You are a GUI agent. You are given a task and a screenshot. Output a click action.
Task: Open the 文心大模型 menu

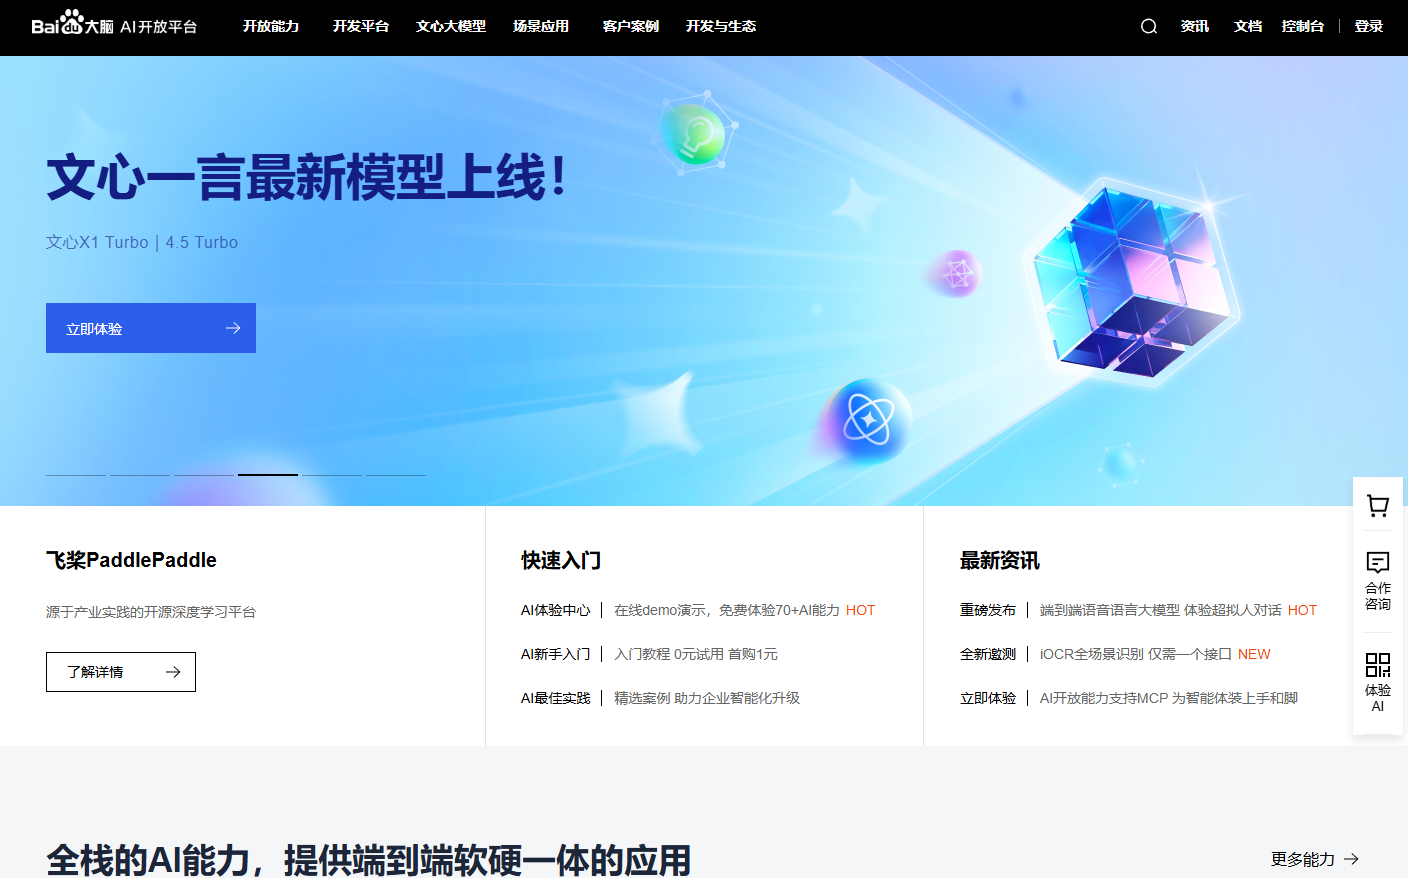pyautogui.click(x=451, y=26)
